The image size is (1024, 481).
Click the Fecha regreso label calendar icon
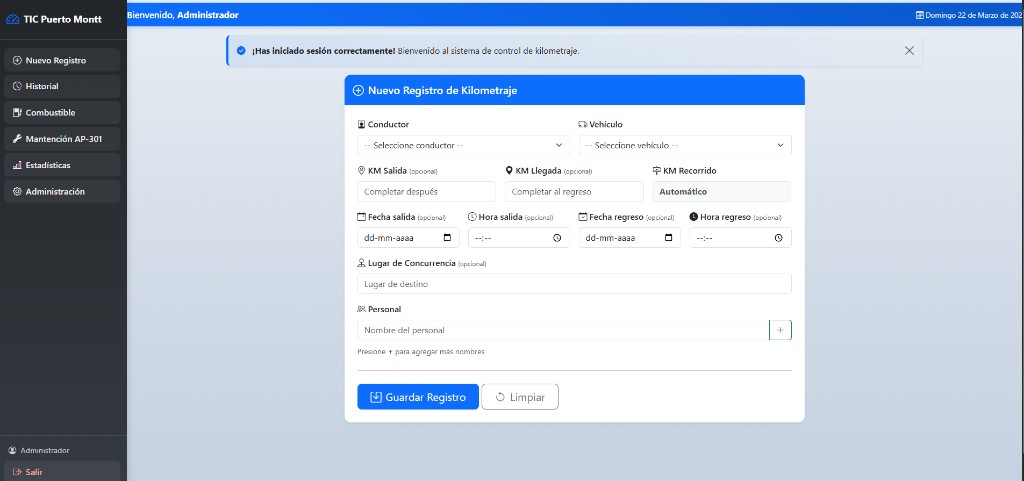[583, 217]
